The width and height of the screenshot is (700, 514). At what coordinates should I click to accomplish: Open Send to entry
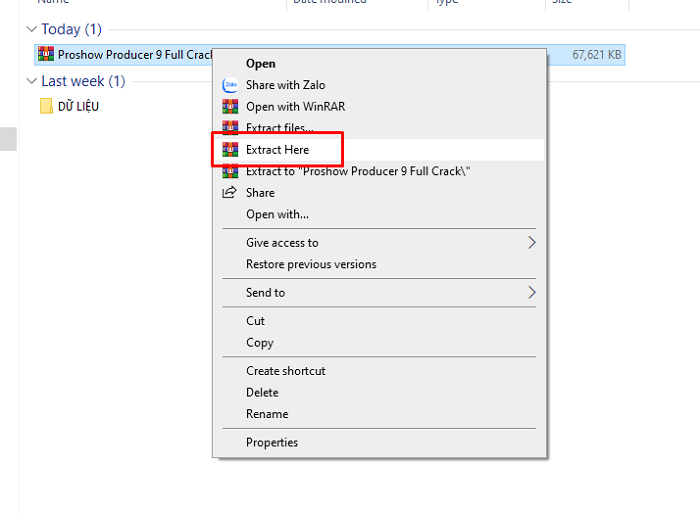click(x=379, y=293)
